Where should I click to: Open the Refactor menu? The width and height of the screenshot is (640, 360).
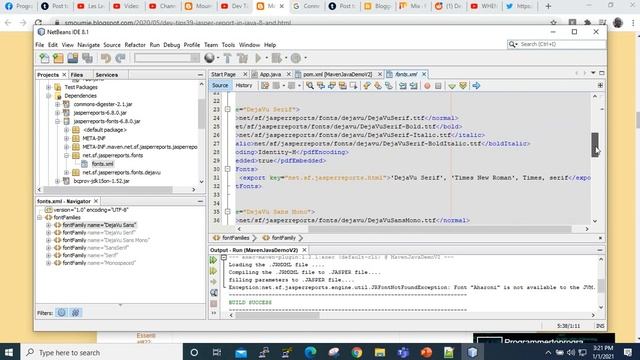point(135,45)
